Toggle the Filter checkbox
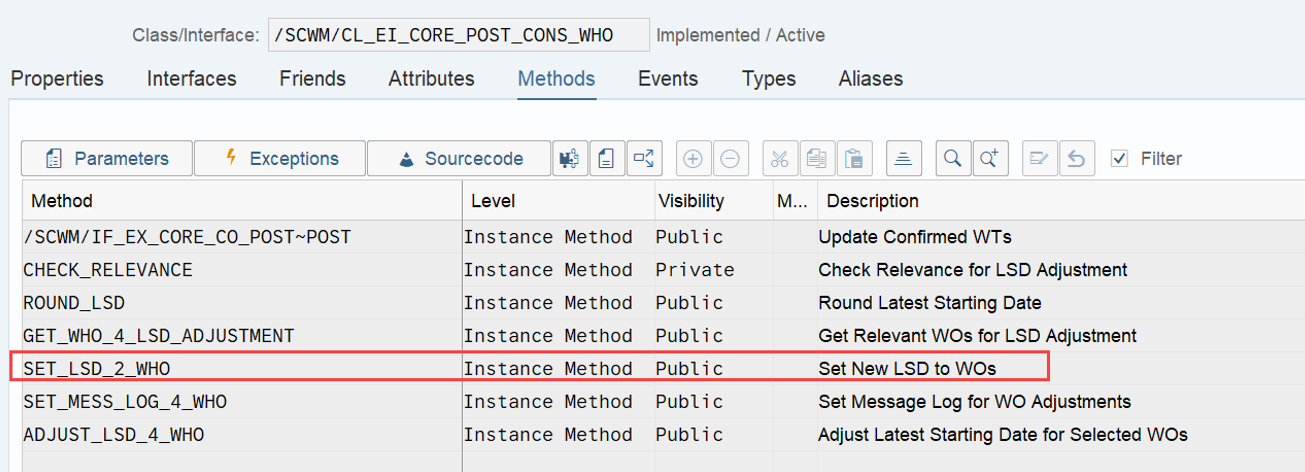This screenshot has width=1305, height=472. (x=1120, y=158)
